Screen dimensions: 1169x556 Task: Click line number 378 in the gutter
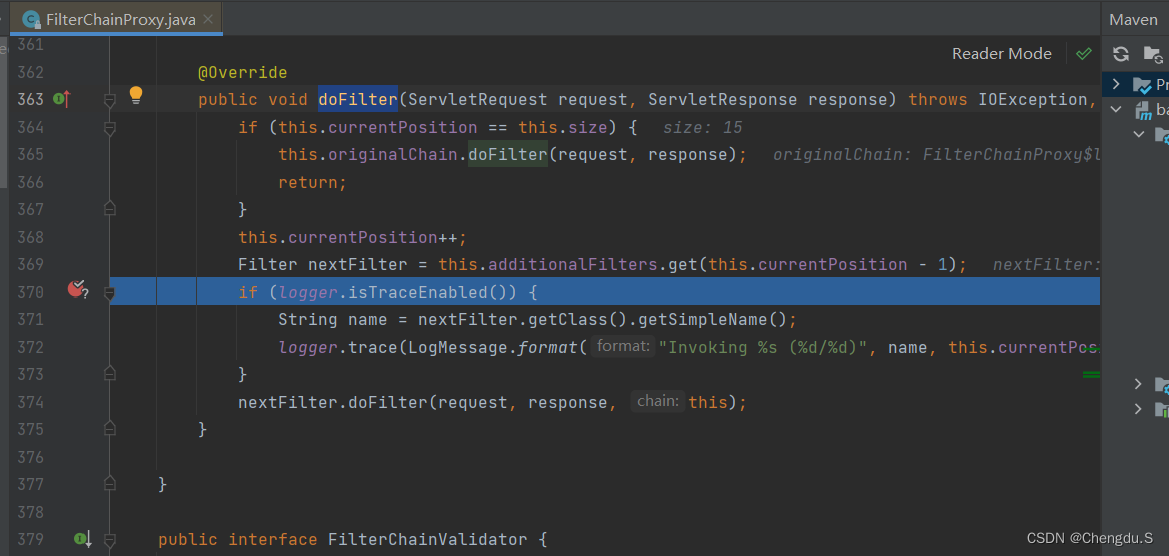click(31, 512)
